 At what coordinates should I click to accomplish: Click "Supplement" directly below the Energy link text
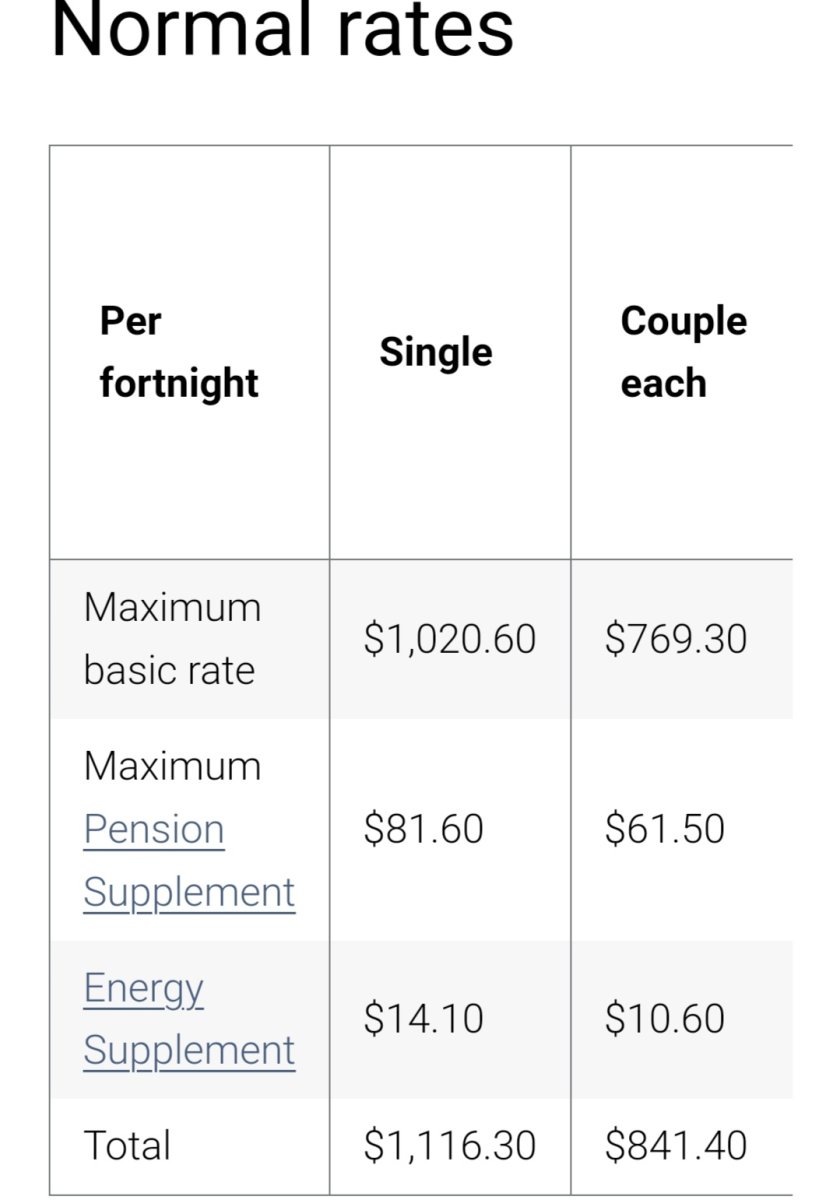(189, 1050)
